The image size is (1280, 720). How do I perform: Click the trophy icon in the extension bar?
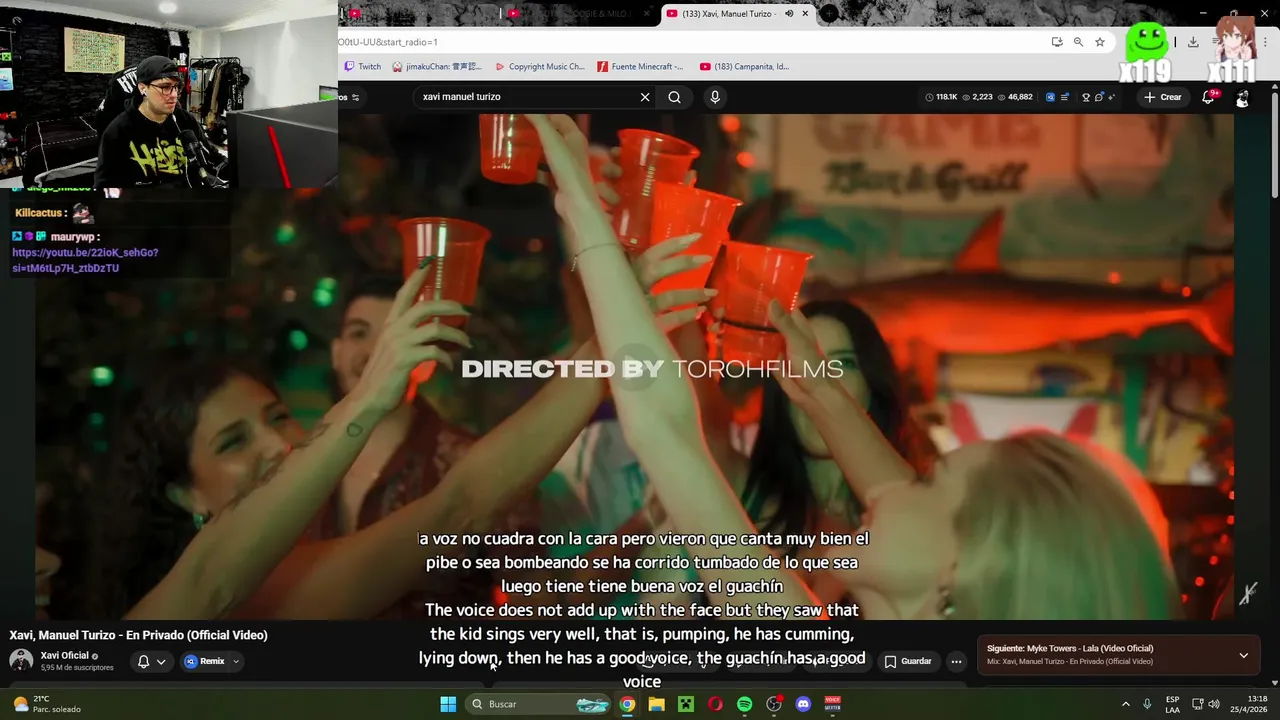(1086, 97)
